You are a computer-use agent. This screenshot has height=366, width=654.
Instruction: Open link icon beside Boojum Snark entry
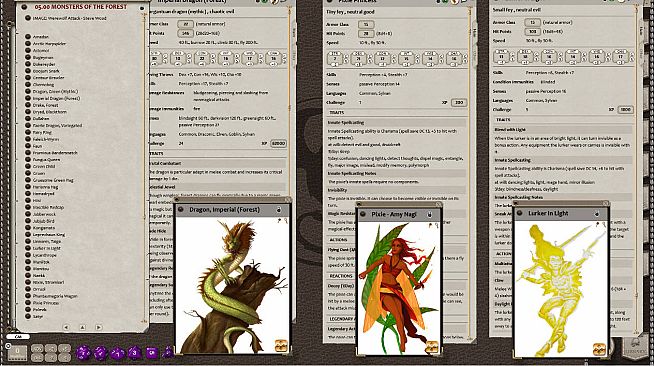click(x=28, y=71)
